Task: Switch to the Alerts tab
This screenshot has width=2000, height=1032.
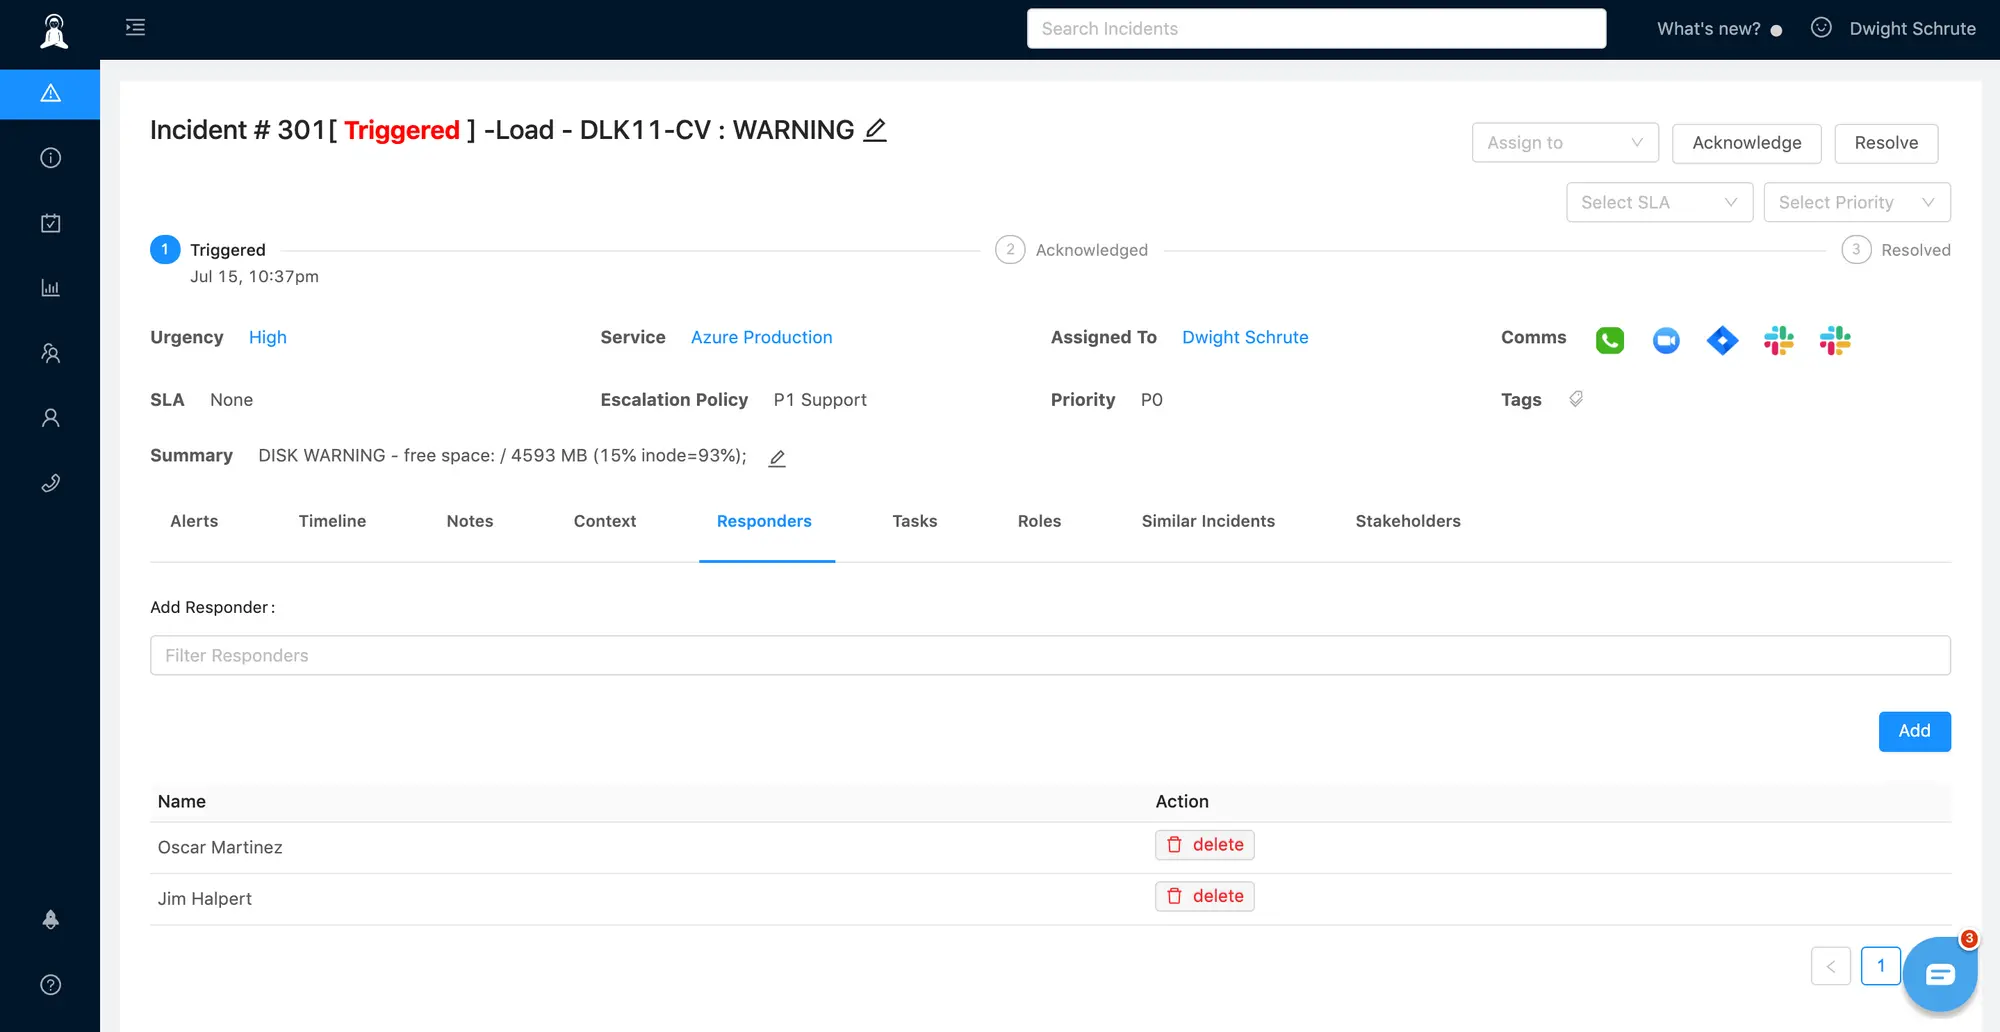Action: (x=194, y=521)
